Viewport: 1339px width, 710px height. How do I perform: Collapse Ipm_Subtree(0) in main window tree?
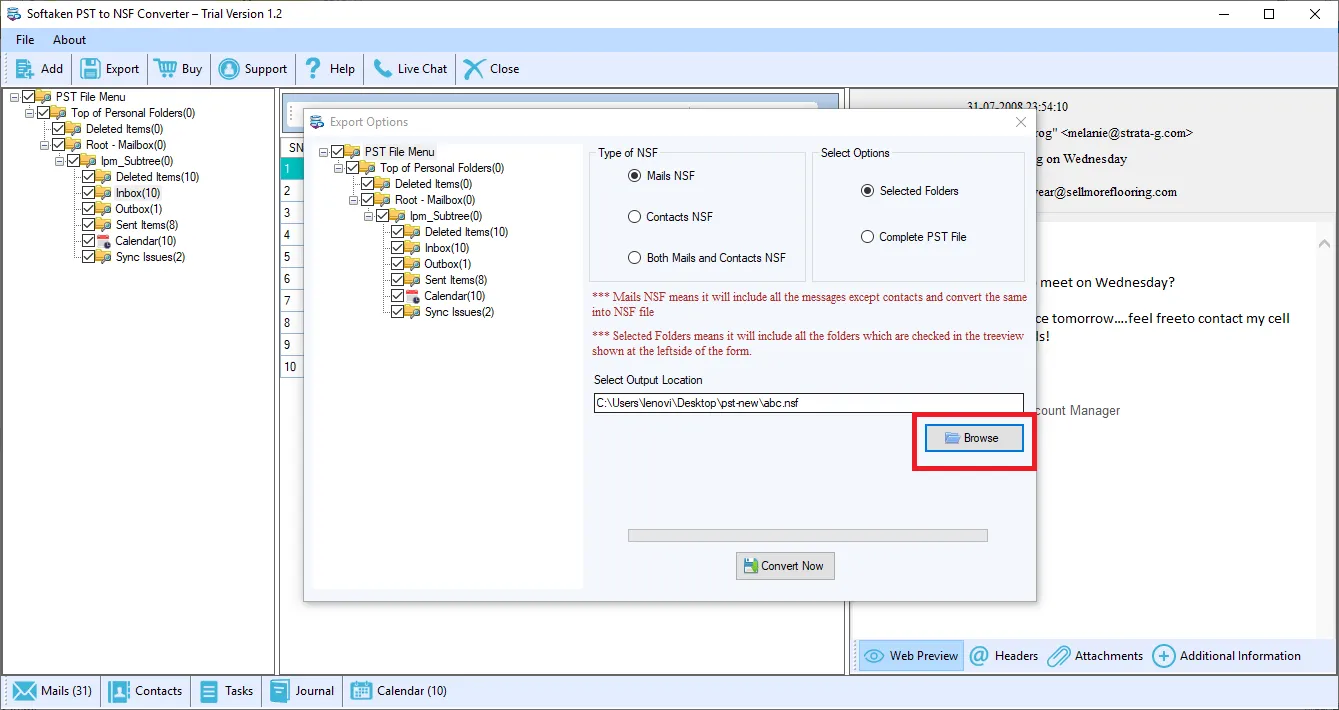click(x=59, y=161)
